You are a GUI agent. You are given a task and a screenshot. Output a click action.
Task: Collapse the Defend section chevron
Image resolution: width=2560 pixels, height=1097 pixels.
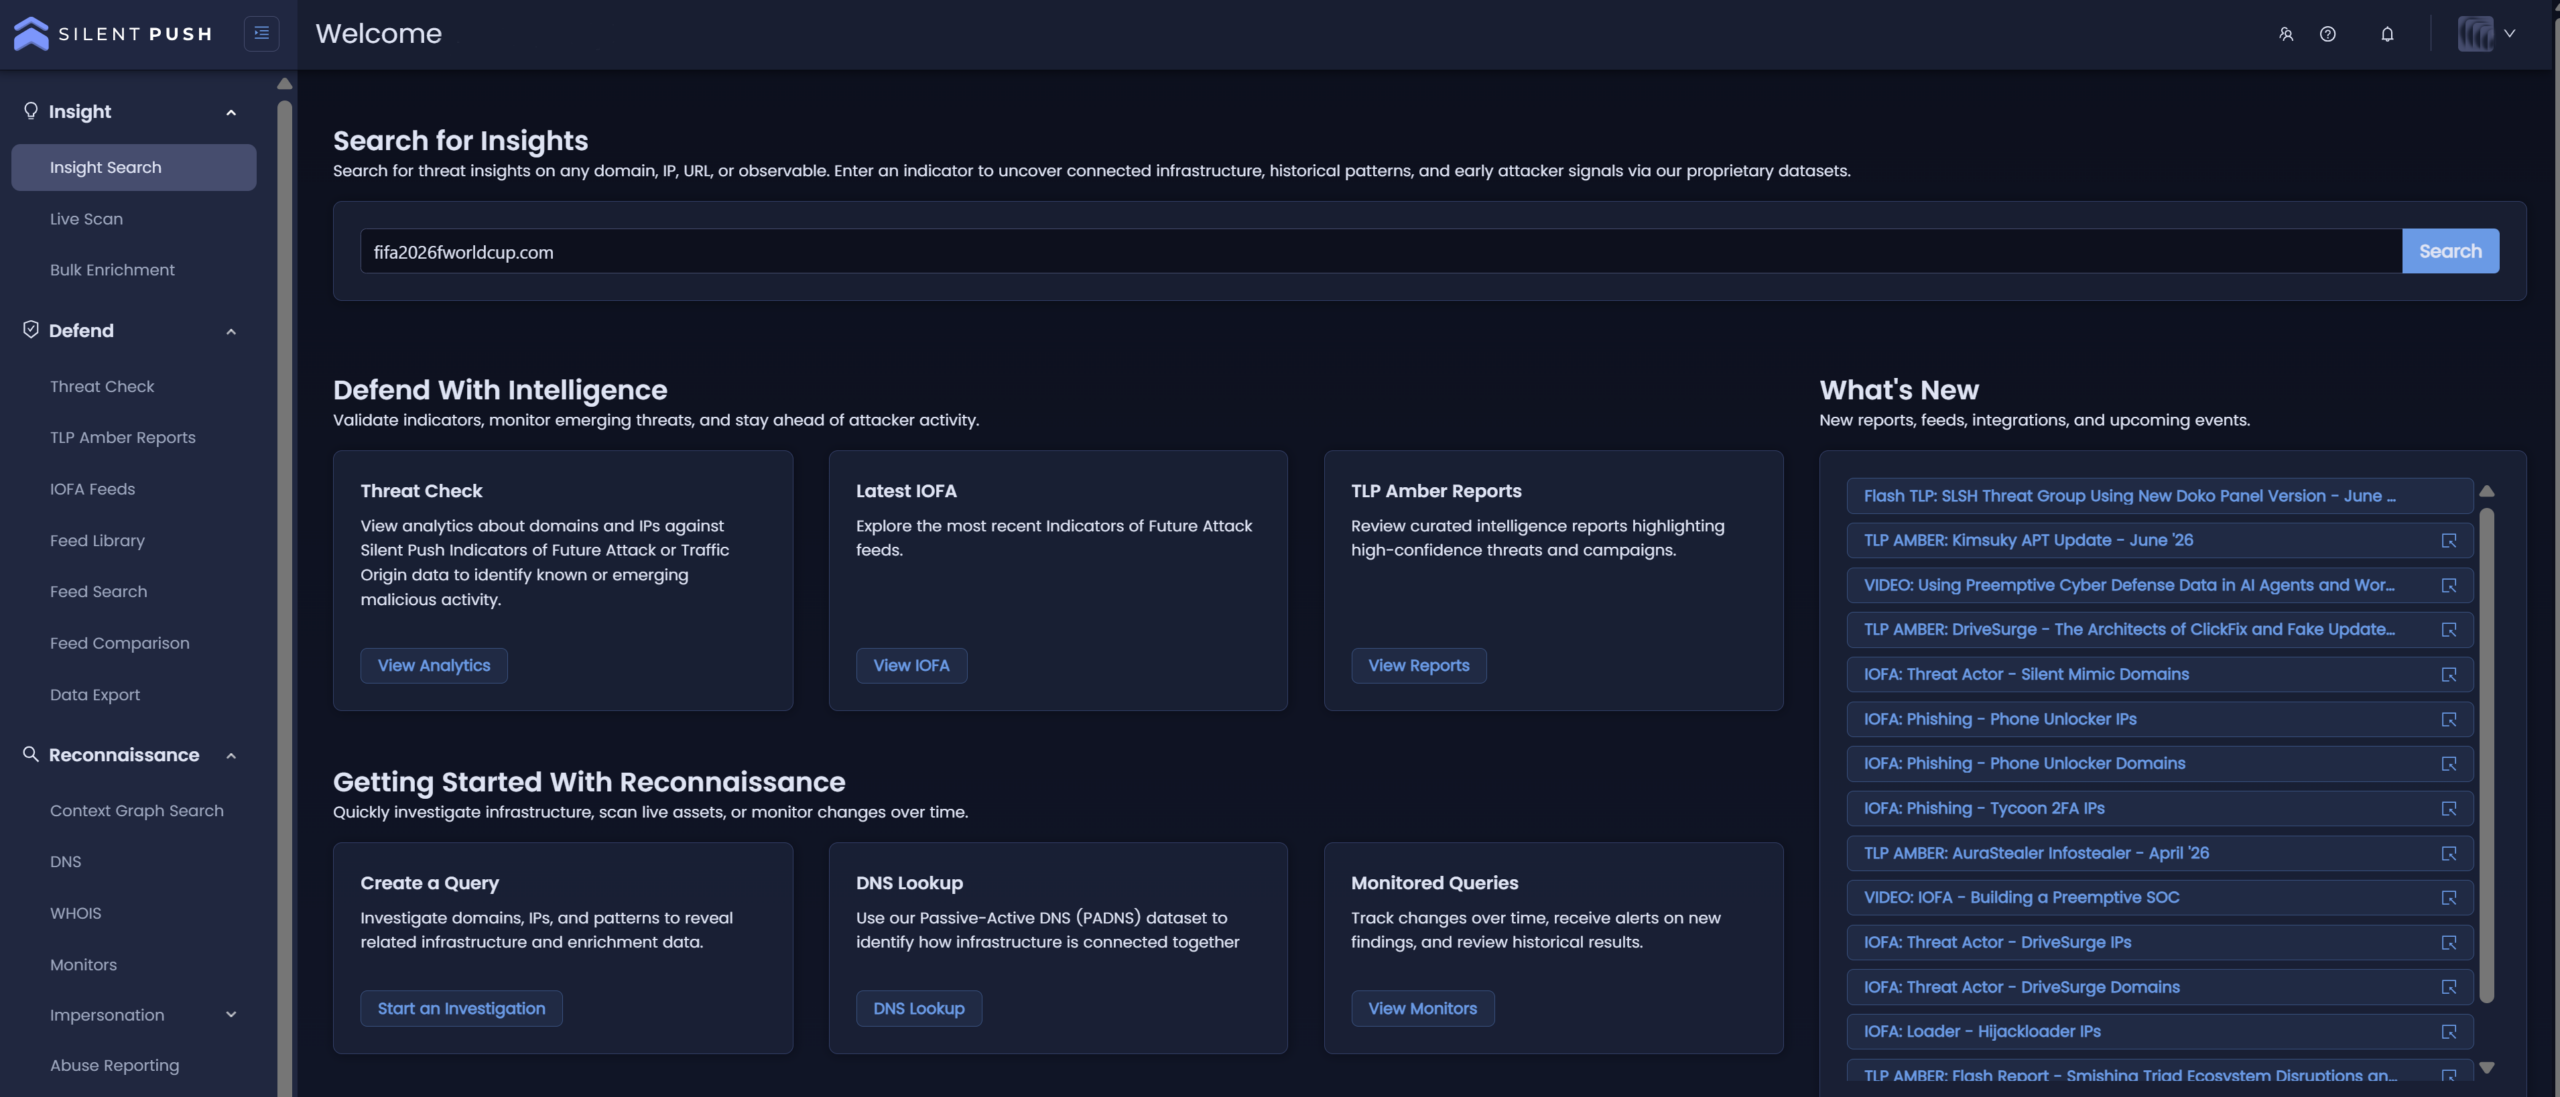231,331
